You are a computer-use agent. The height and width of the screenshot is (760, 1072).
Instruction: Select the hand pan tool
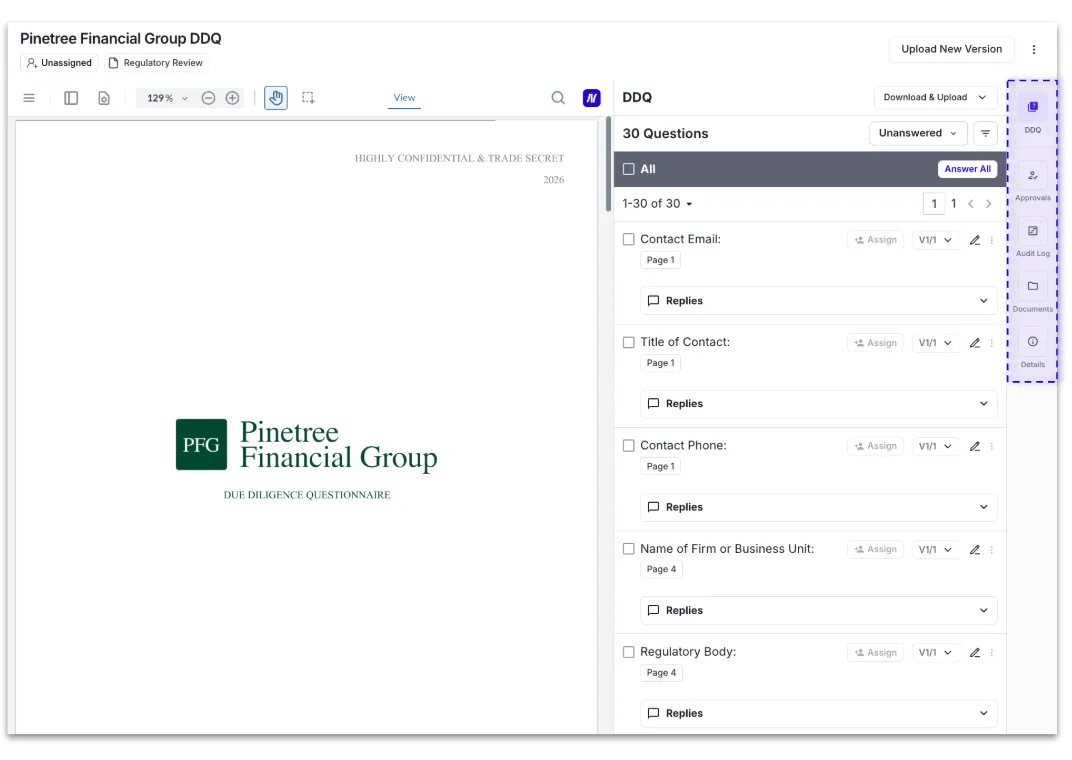[276, 98]
